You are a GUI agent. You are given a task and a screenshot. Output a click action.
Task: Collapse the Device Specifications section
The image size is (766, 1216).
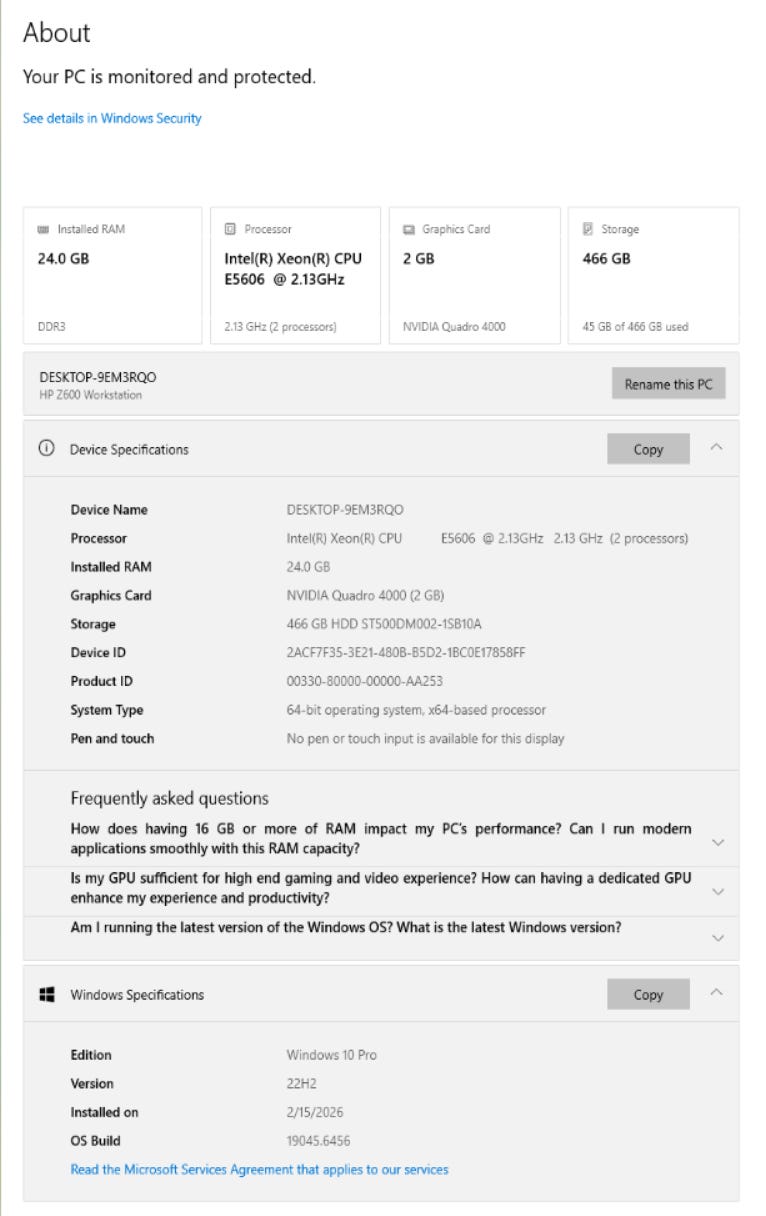(x=716, y=448)
